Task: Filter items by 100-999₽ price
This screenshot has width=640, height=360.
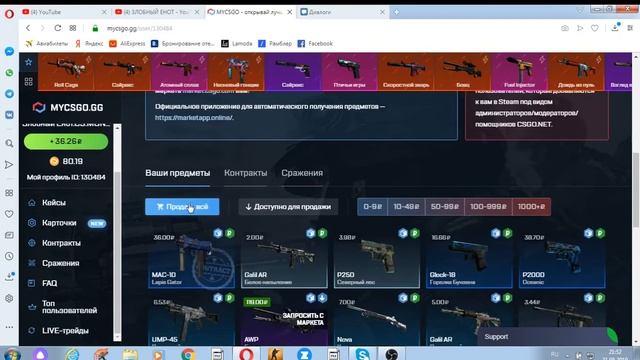Action: coord(488,207)
